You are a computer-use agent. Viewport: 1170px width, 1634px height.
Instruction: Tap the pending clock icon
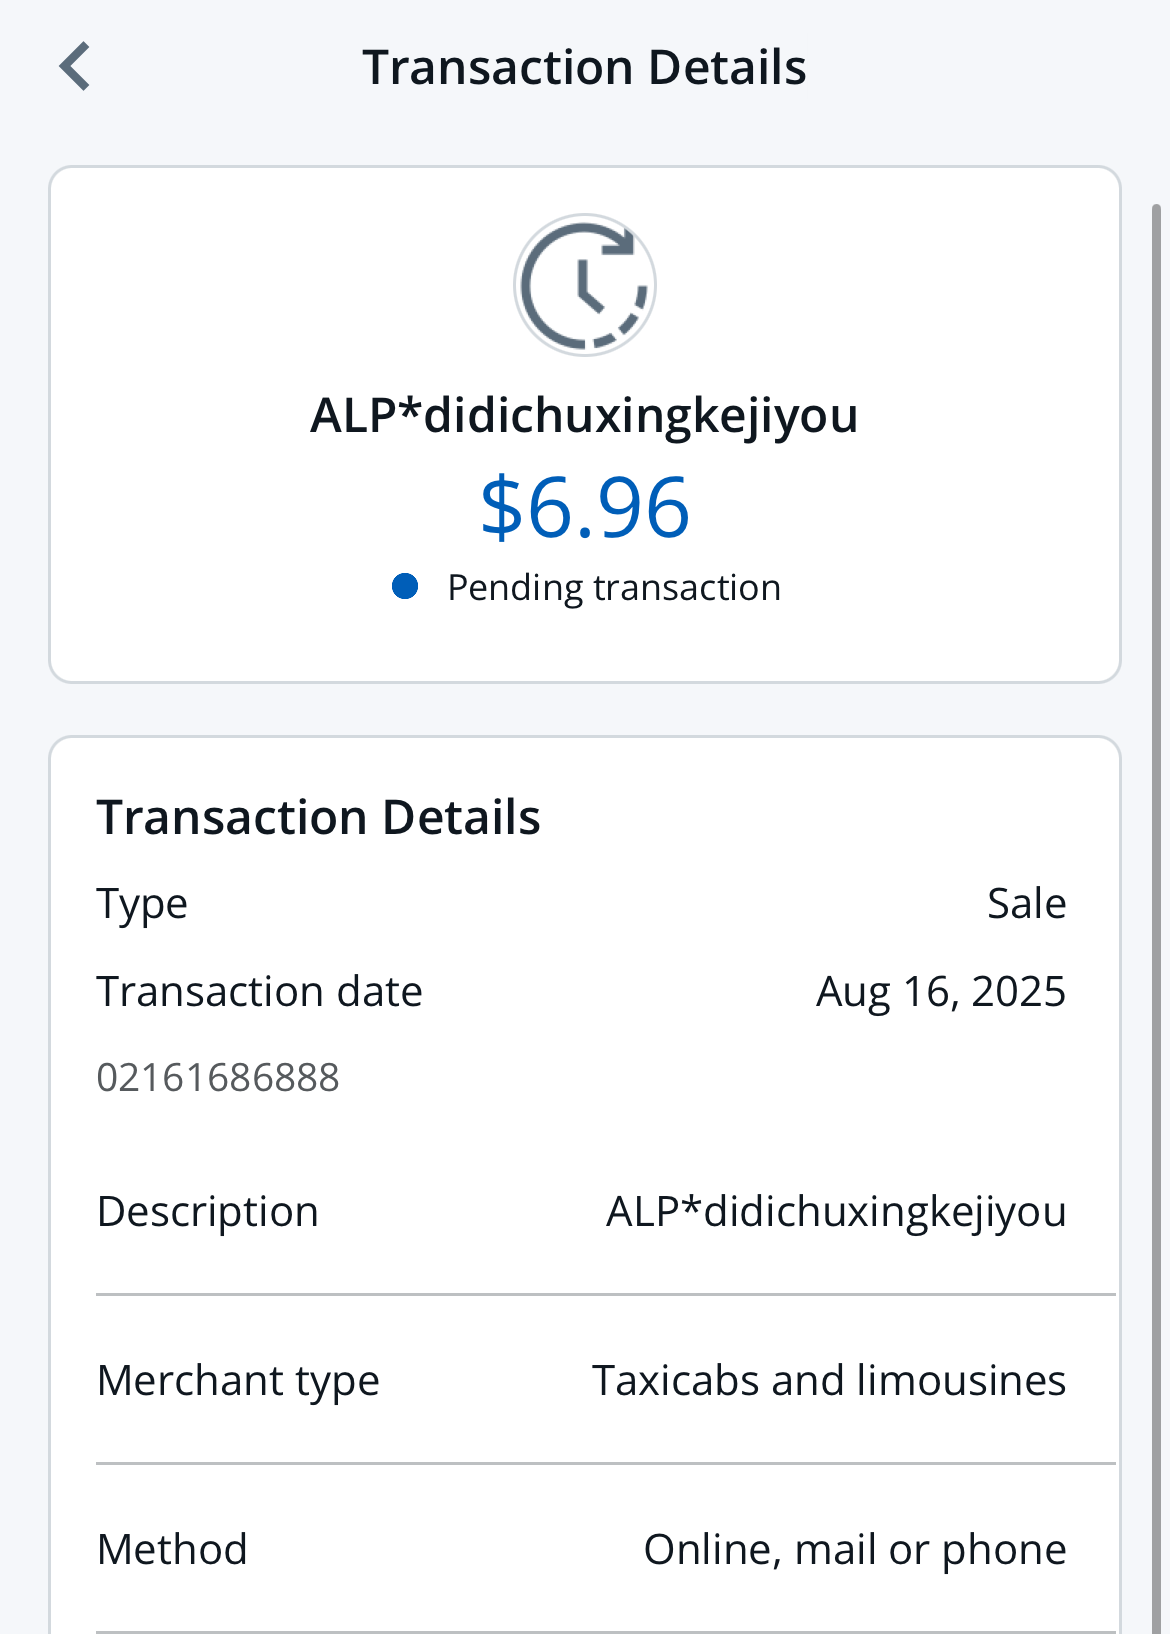click(585, 285)
